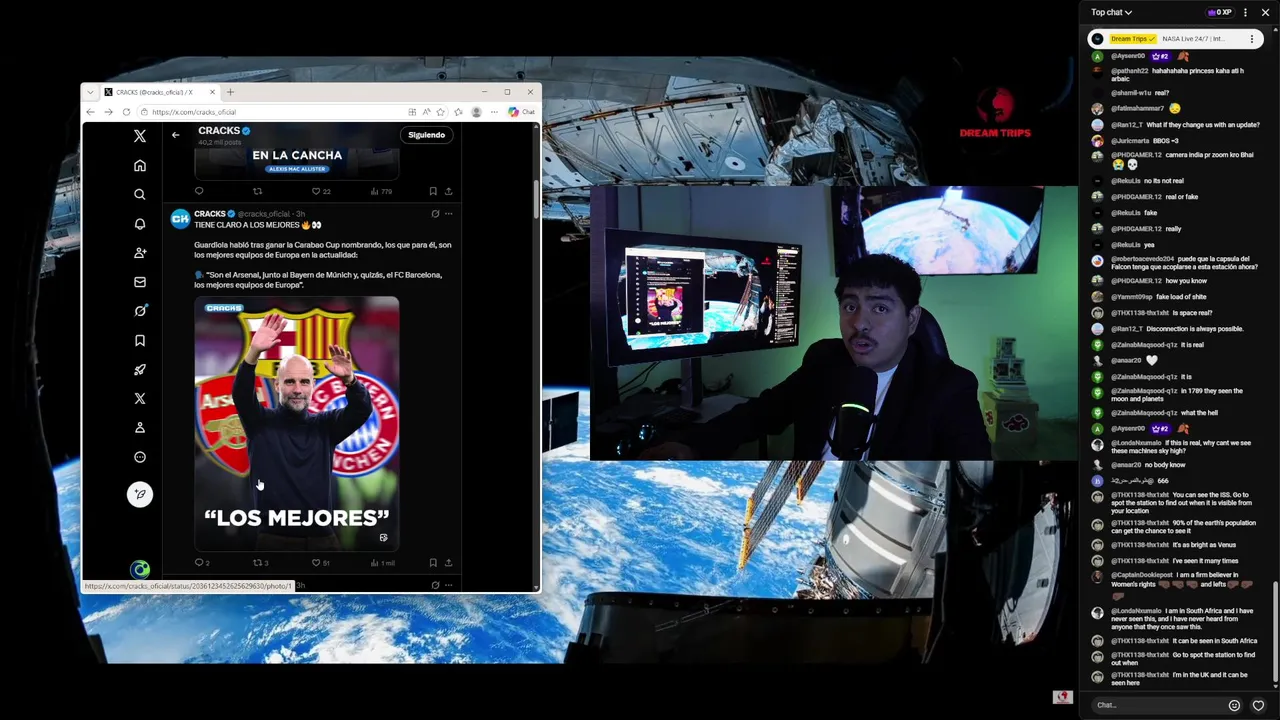Image resolution: width=1280 pixels, height=720 pixels.
Task: Open chat header three-dot options
Action: tap(1245, 12)
